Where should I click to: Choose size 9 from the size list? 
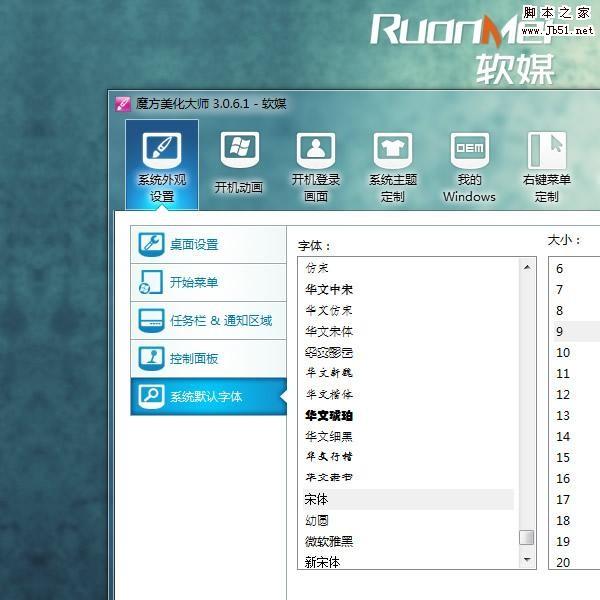tap(560, 331)
